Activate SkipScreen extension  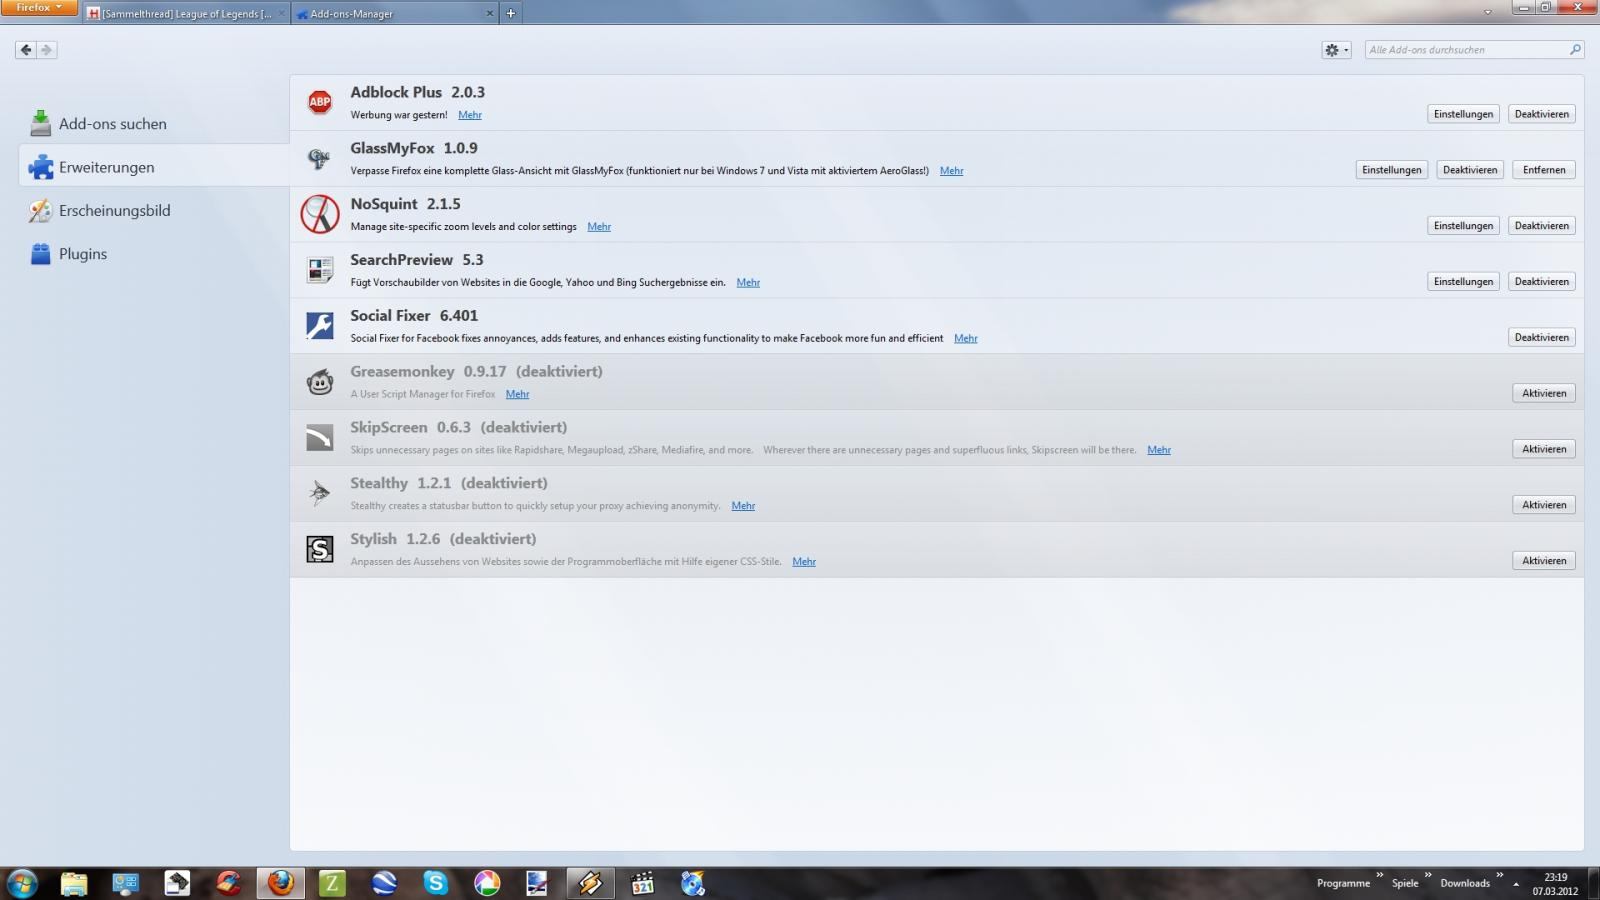point(1544,449)
